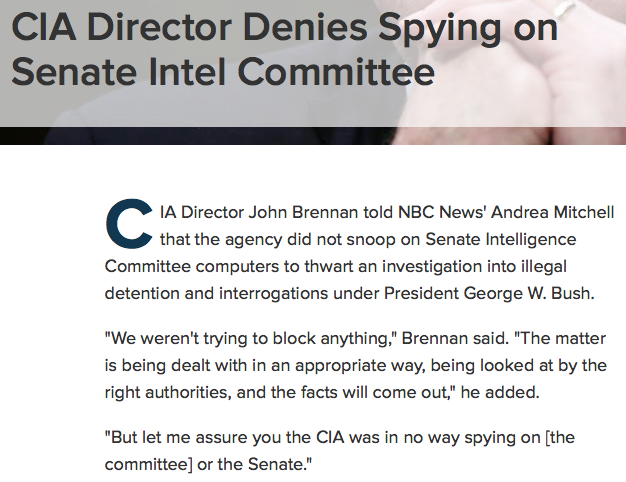Click the final line "committee] or the Senate."
The height and width of the screenshot is (482, 626).
click(208, 464)
